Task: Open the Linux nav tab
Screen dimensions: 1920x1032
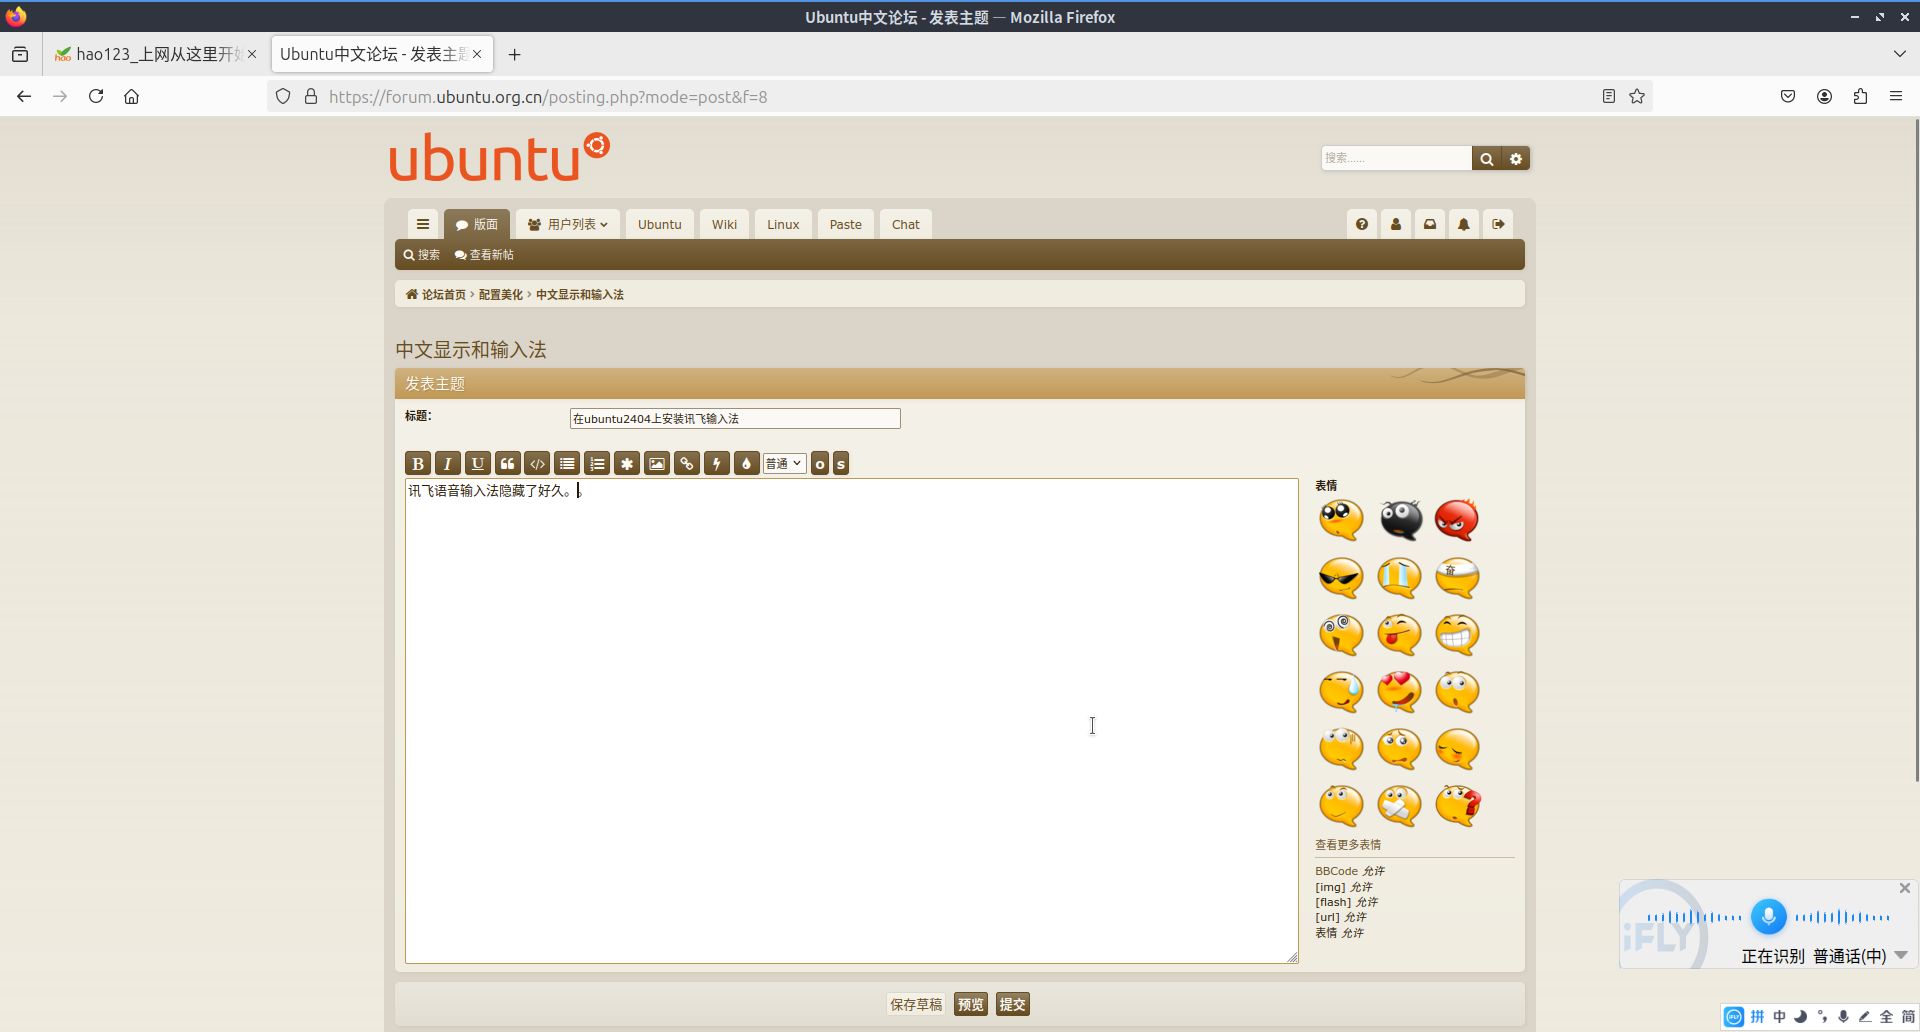Action: [x=783, y=224]
